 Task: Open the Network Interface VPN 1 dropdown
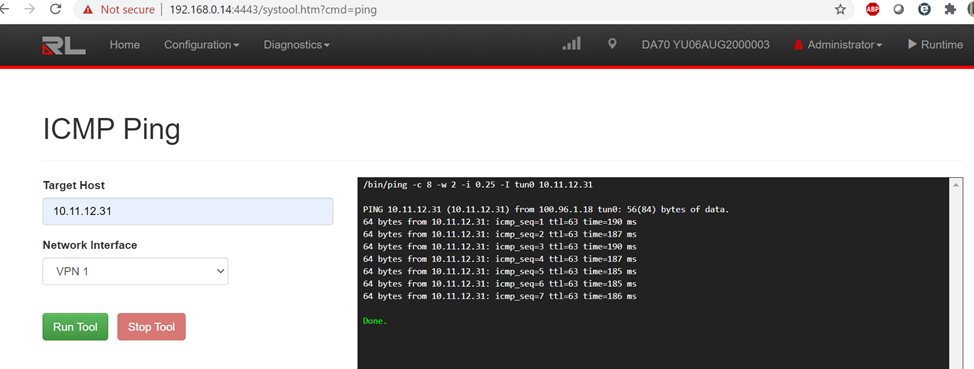(x=135, y=271)
